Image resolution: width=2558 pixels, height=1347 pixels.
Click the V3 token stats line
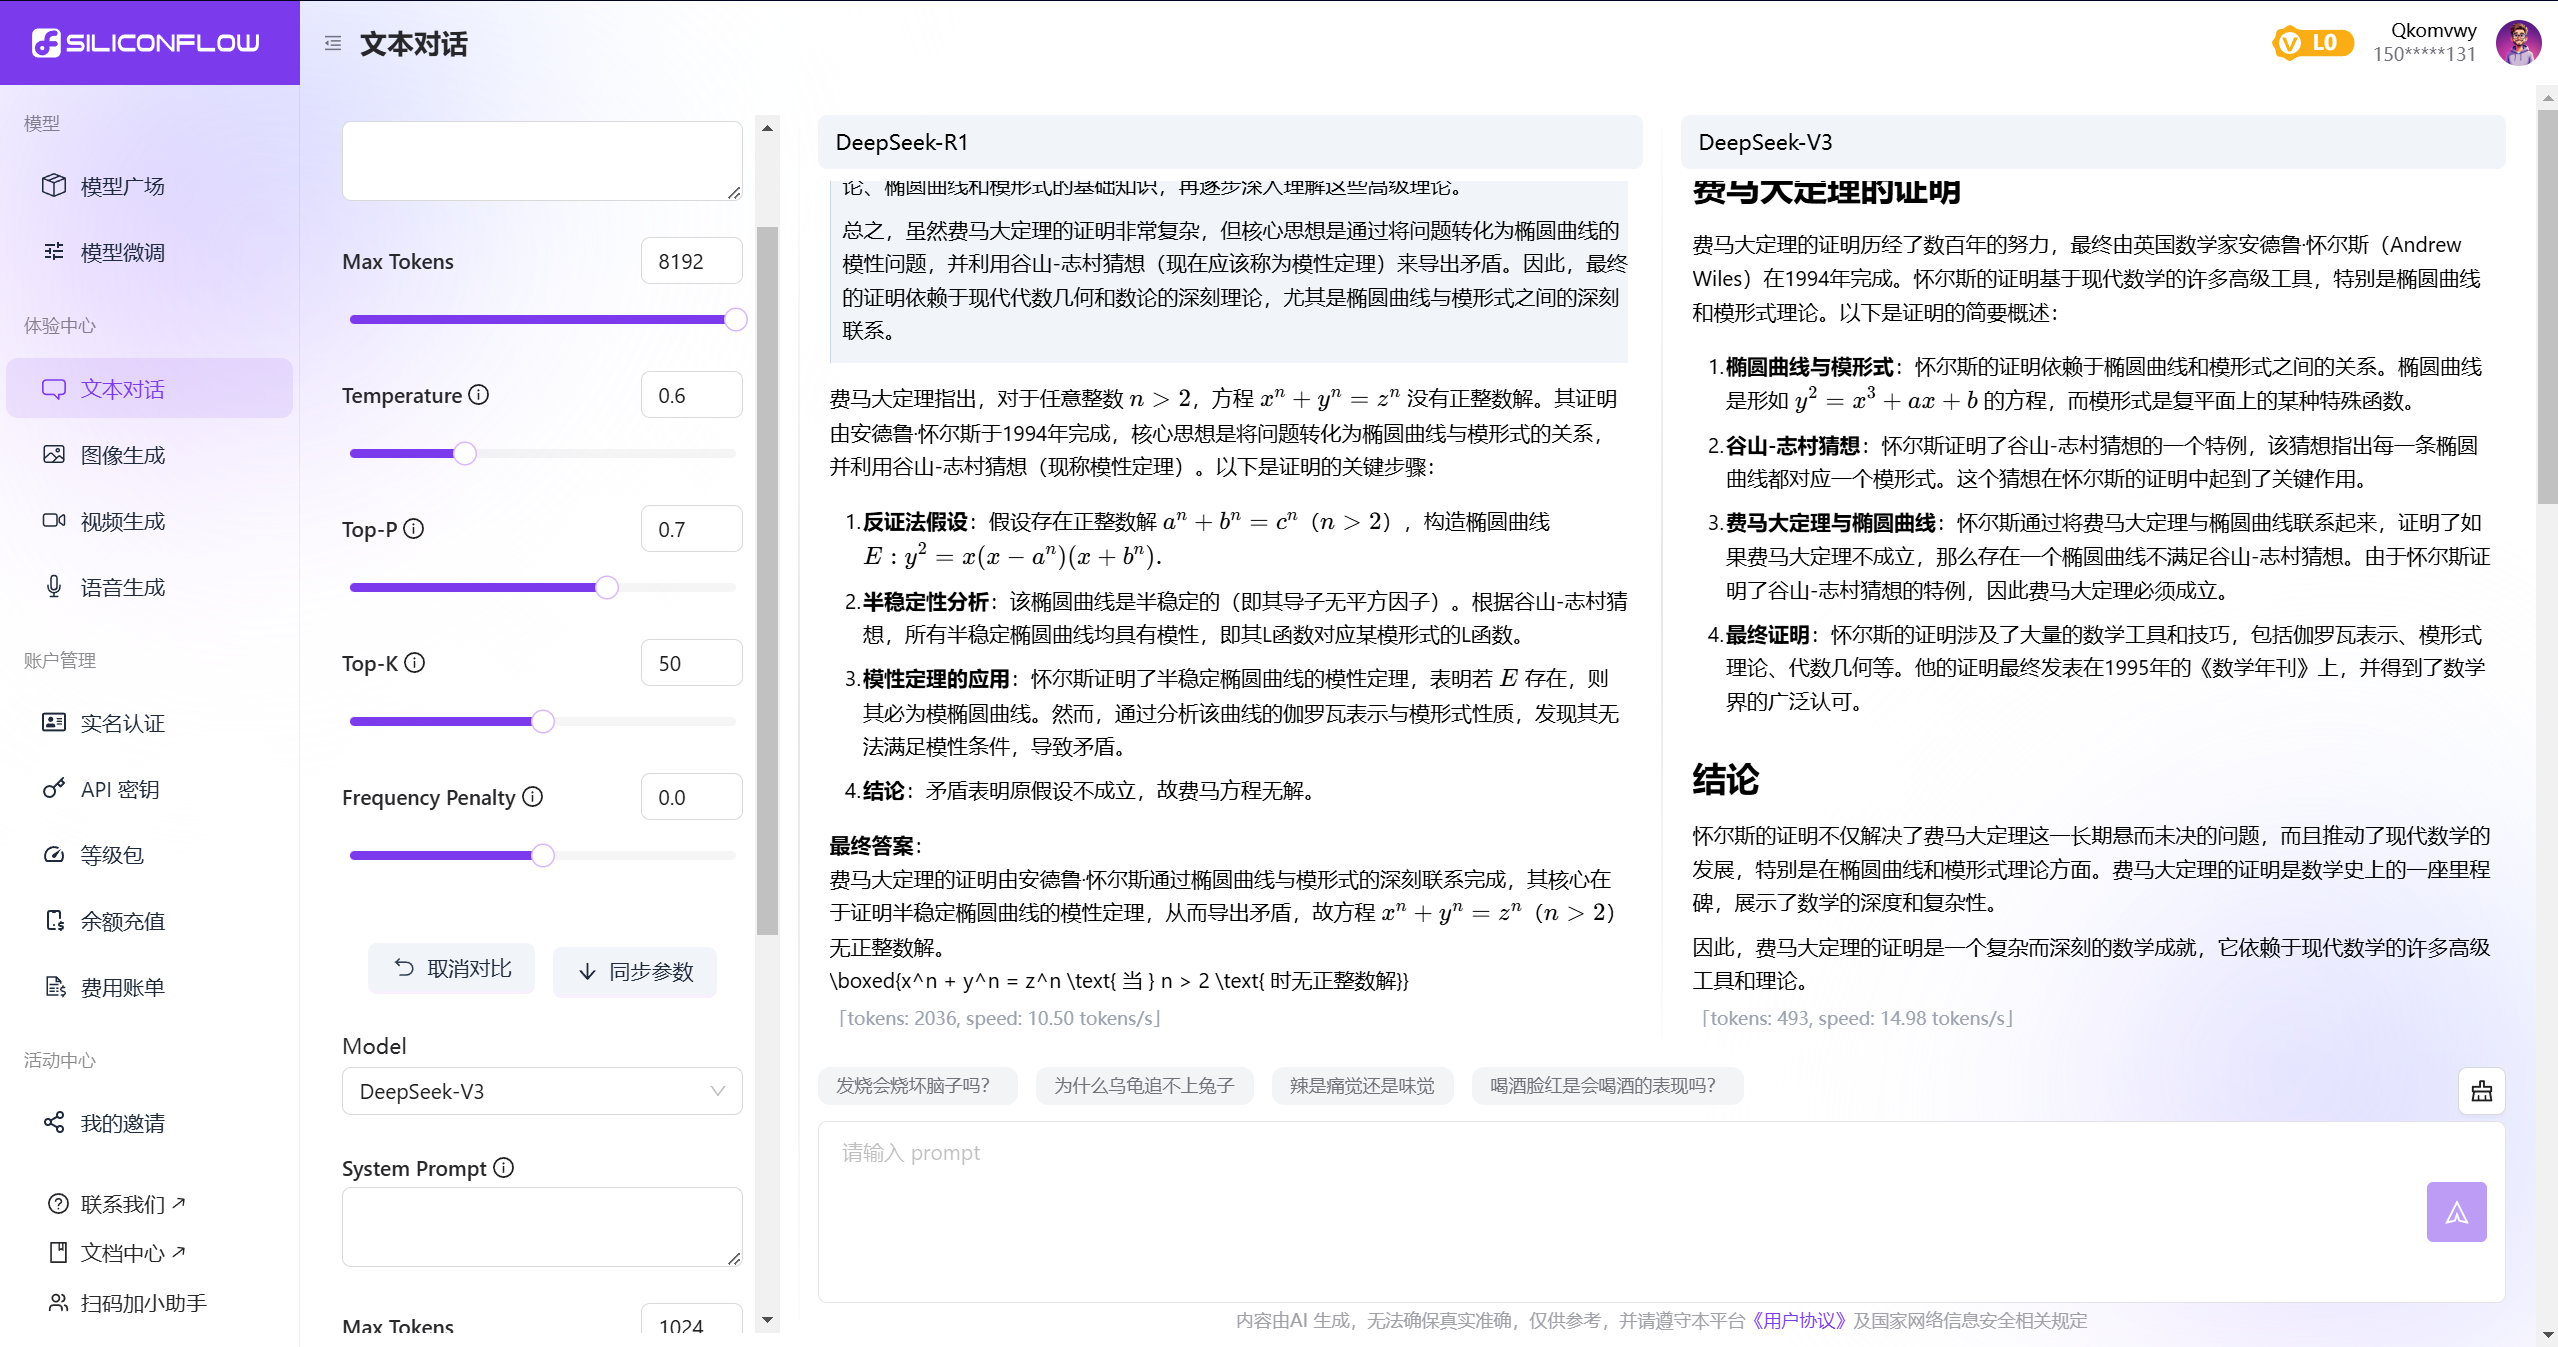1857,1019
